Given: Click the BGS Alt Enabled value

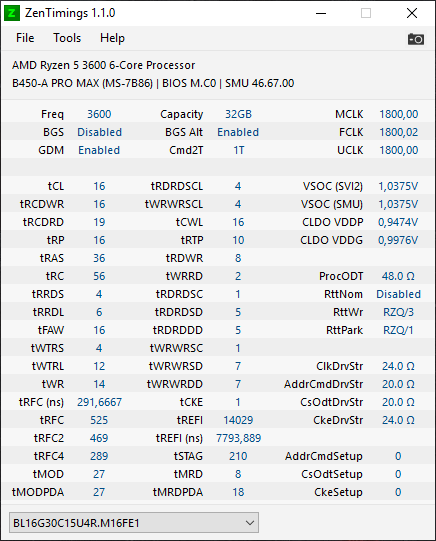Looking at the screenshot, I should coord(238,132).
